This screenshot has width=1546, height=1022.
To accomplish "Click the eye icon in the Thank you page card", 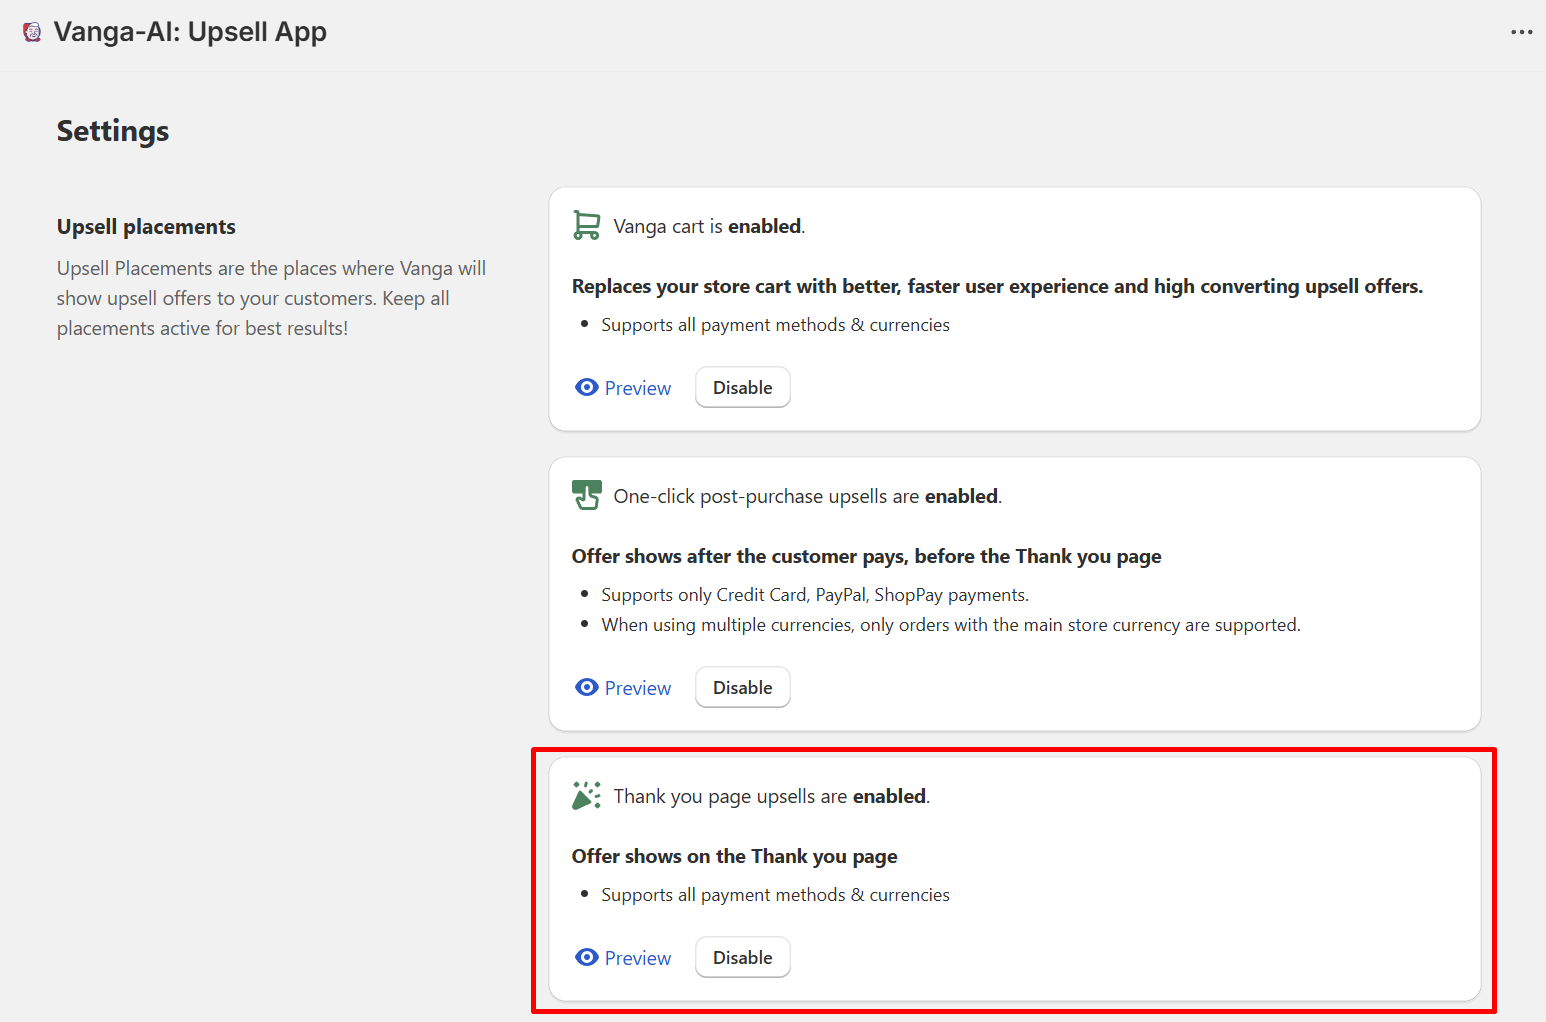I will tap(587, 957).
